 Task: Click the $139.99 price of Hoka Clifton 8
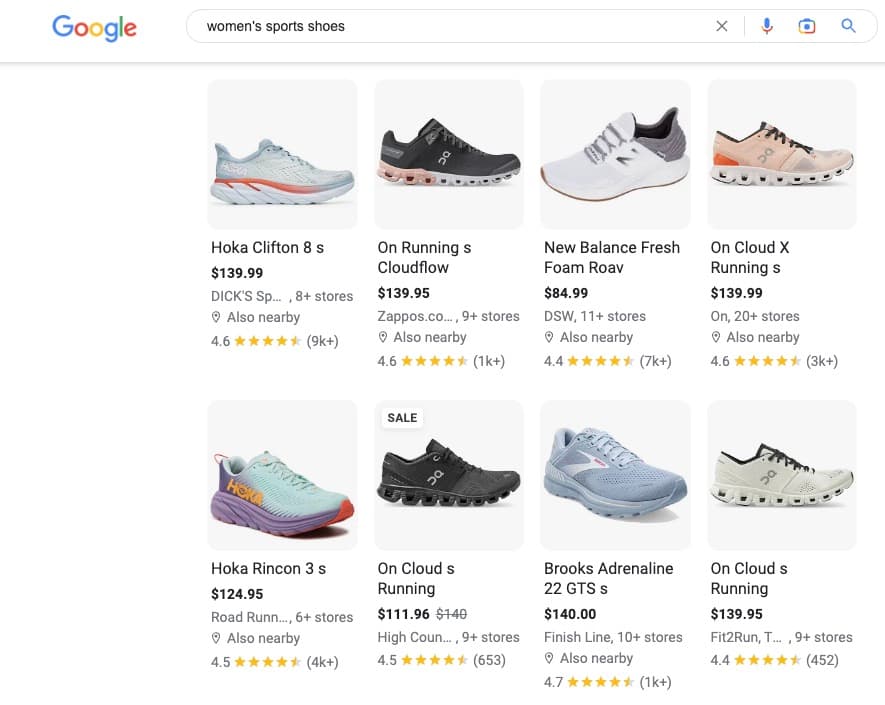[x=237, y=273]
